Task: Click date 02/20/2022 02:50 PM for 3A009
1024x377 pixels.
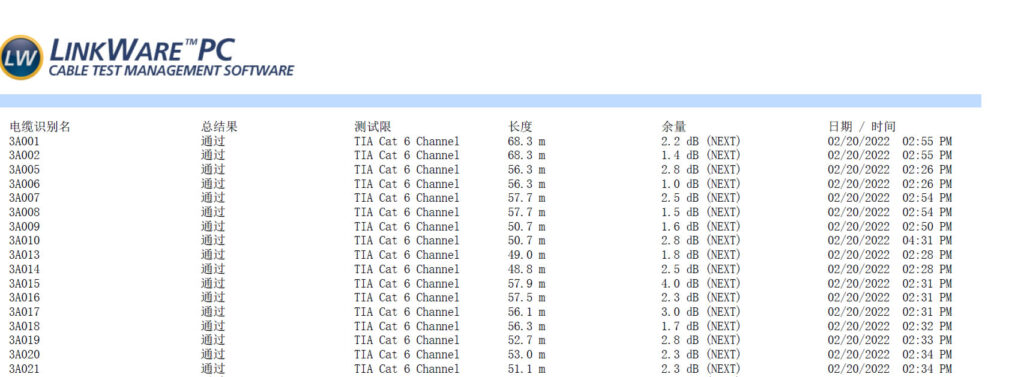Action: (x=889, y=227)
